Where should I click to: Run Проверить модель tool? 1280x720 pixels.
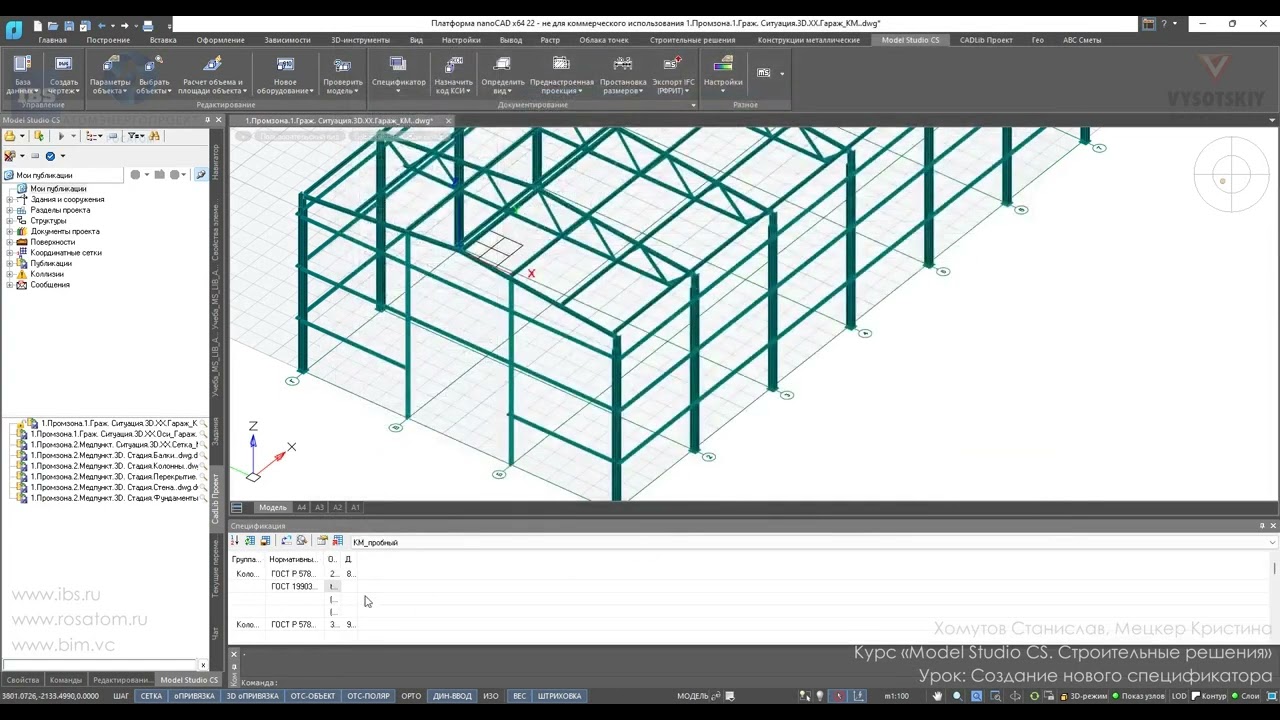coord(343,74)
